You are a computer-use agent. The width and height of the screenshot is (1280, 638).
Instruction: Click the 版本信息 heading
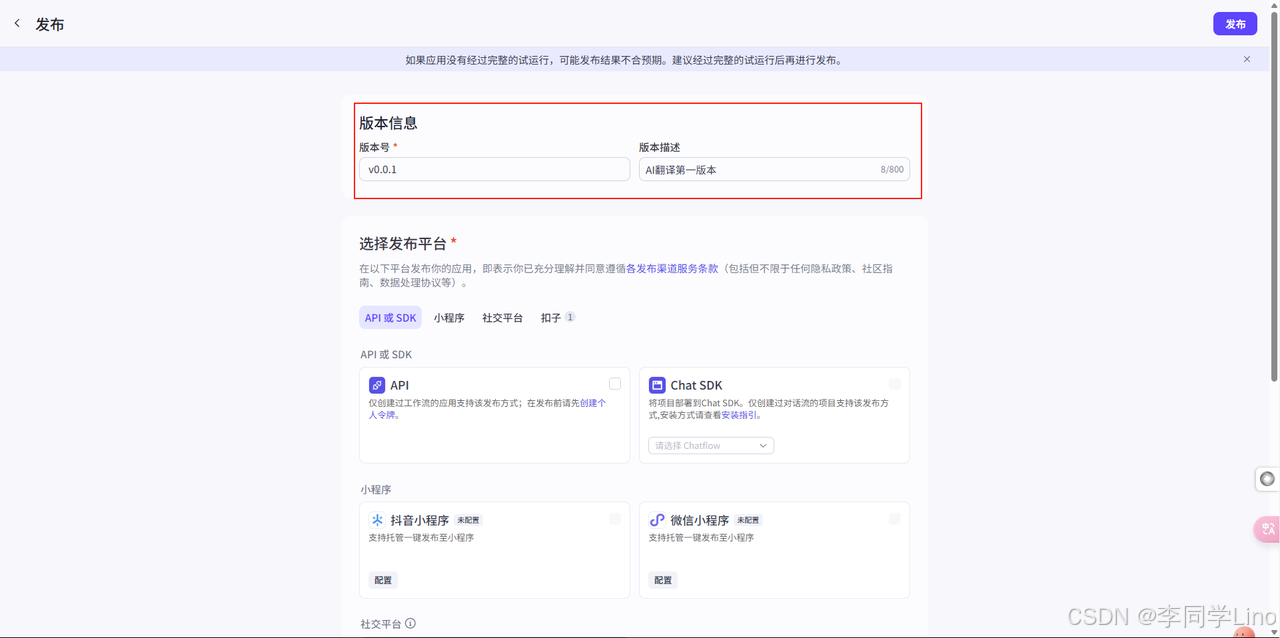(388, 123)
